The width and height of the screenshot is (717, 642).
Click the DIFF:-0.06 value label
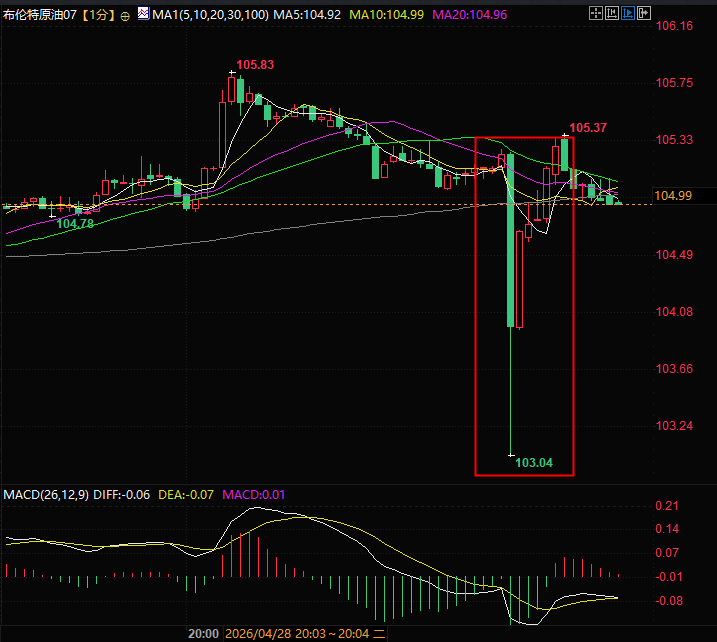(122, 495)
